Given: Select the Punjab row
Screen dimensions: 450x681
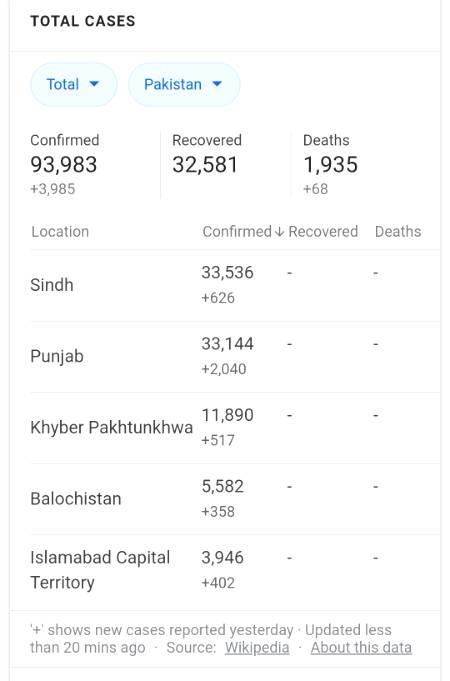Looking at the screenshot, I should point(235,357).
